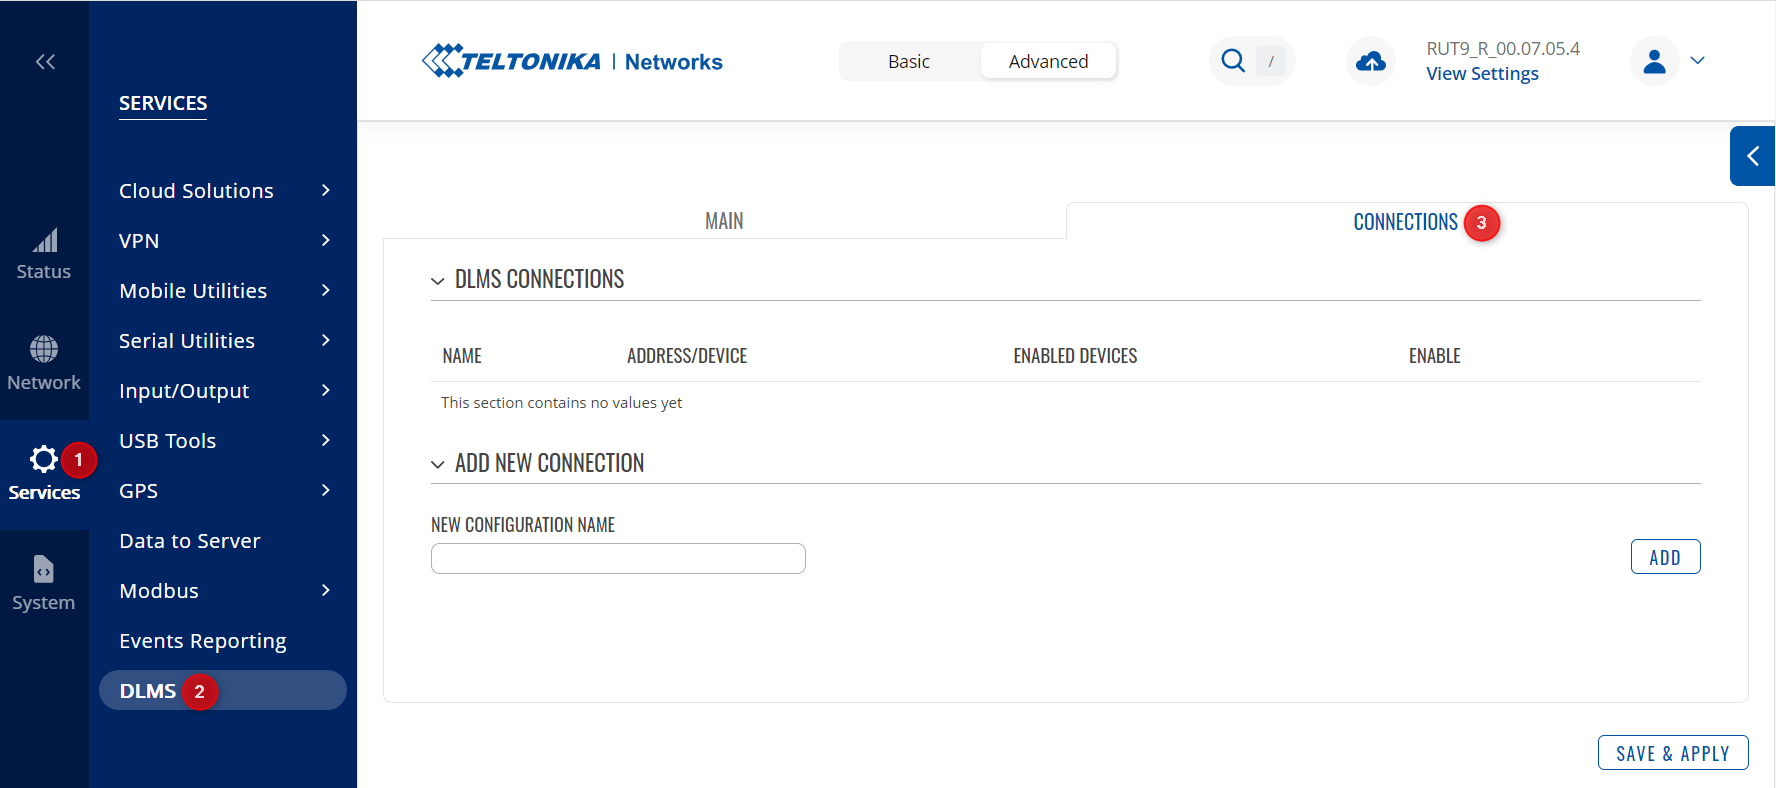Viewport: 1776px width, 788px height.
Task: Select the Services gear icon
Action: pyautogui.click(x=43, y=459)
